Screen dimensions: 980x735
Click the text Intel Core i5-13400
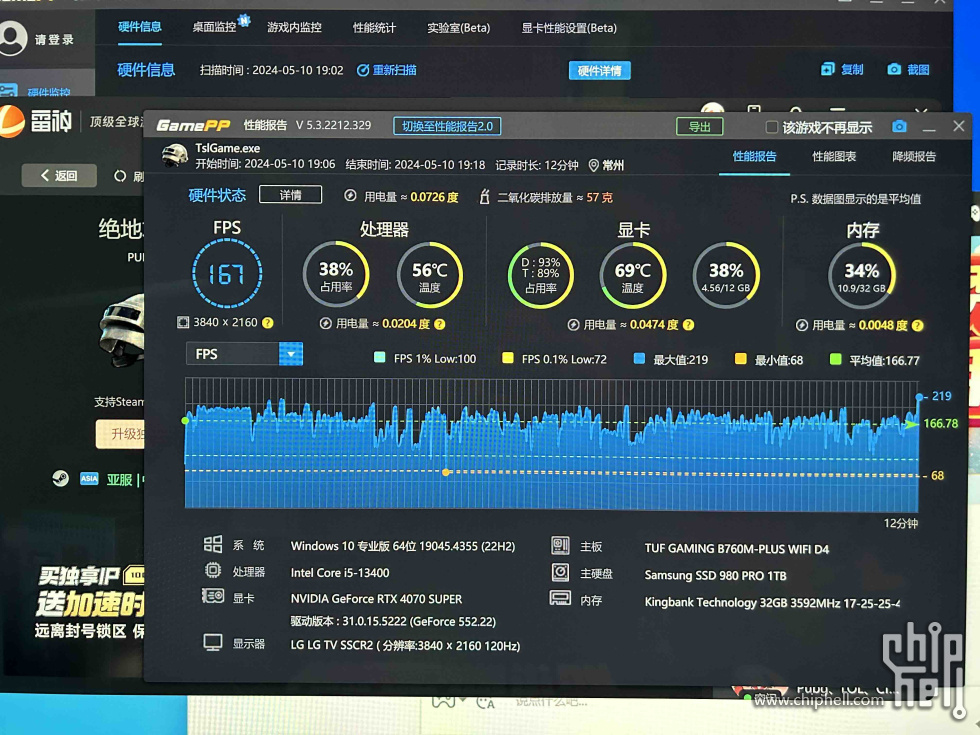pyautogui.click(x=340, y=572)
